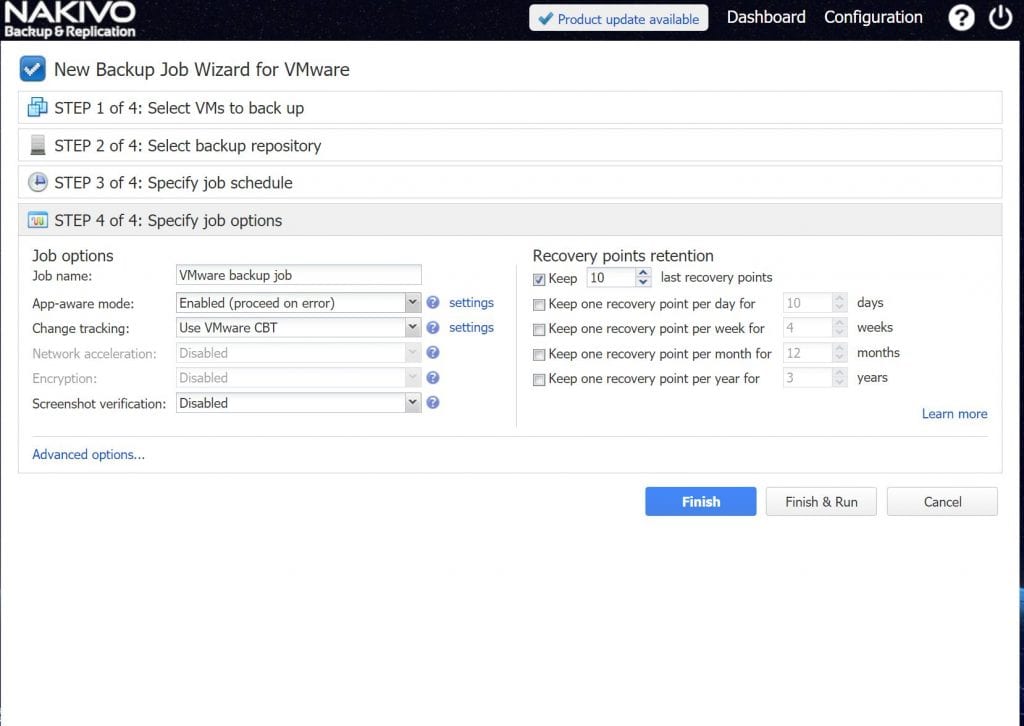
Task: Open the App-aware mode dropdown
Action: pyautogui.click(x=413, y=303)
